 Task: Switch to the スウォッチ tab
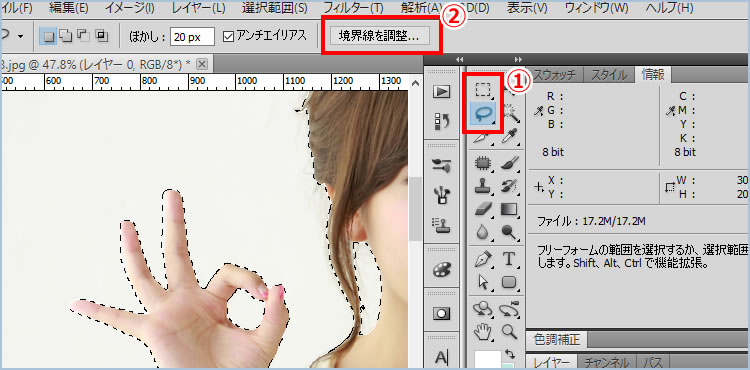tap(555, 75)
